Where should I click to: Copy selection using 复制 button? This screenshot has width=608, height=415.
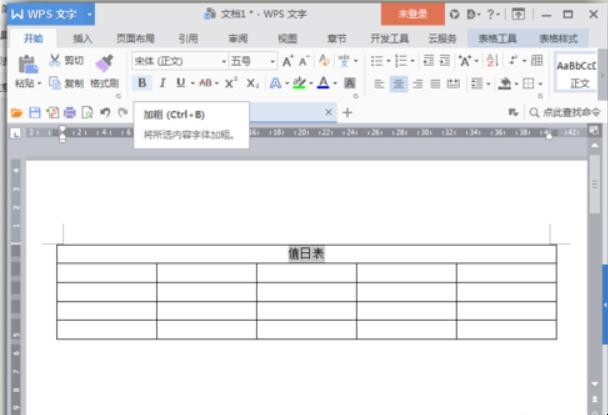(66, 83)
